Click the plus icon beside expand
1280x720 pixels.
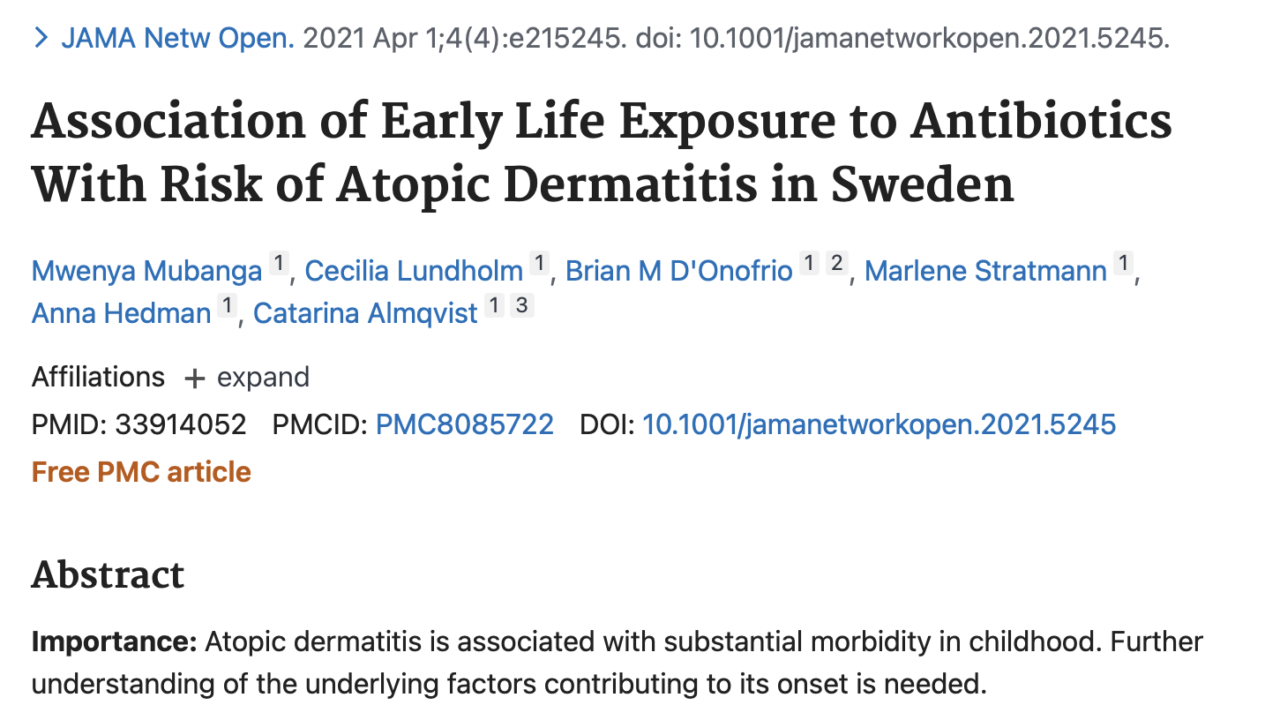[x=194, y=378]
